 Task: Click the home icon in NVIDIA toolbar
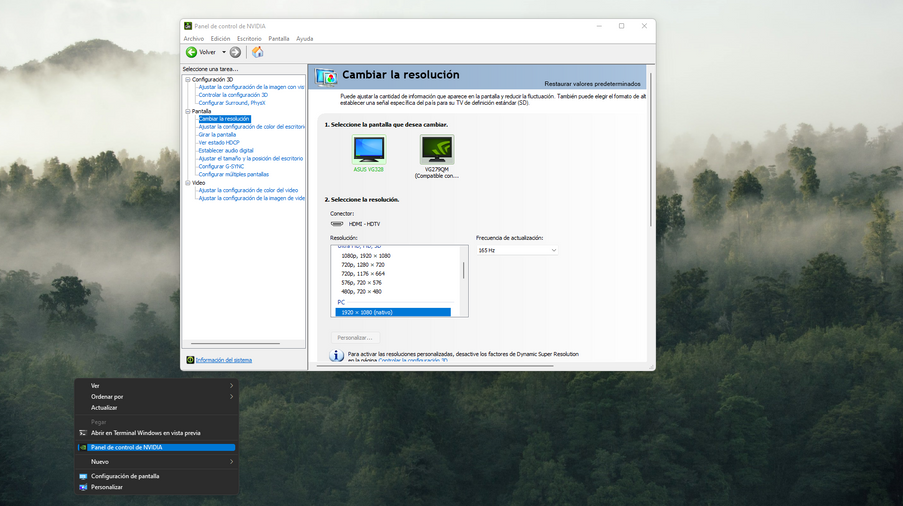point(257,52)
